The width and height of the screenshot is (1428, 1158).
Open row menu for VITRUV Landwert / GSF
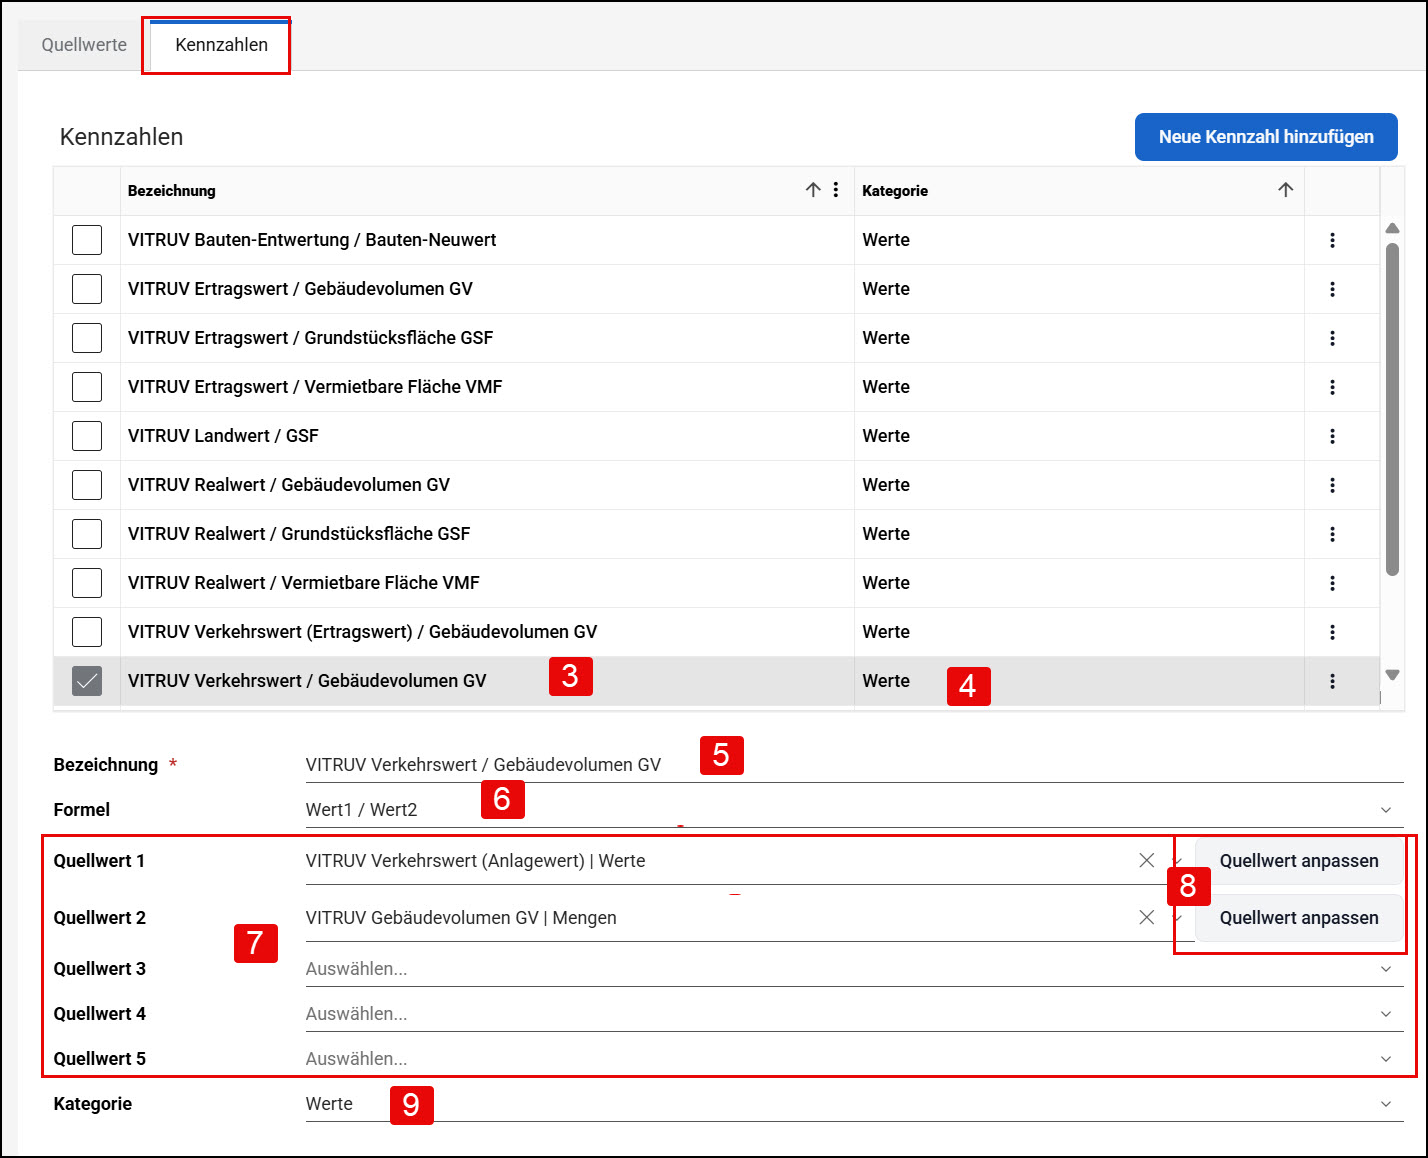[x=1332, y=436]
